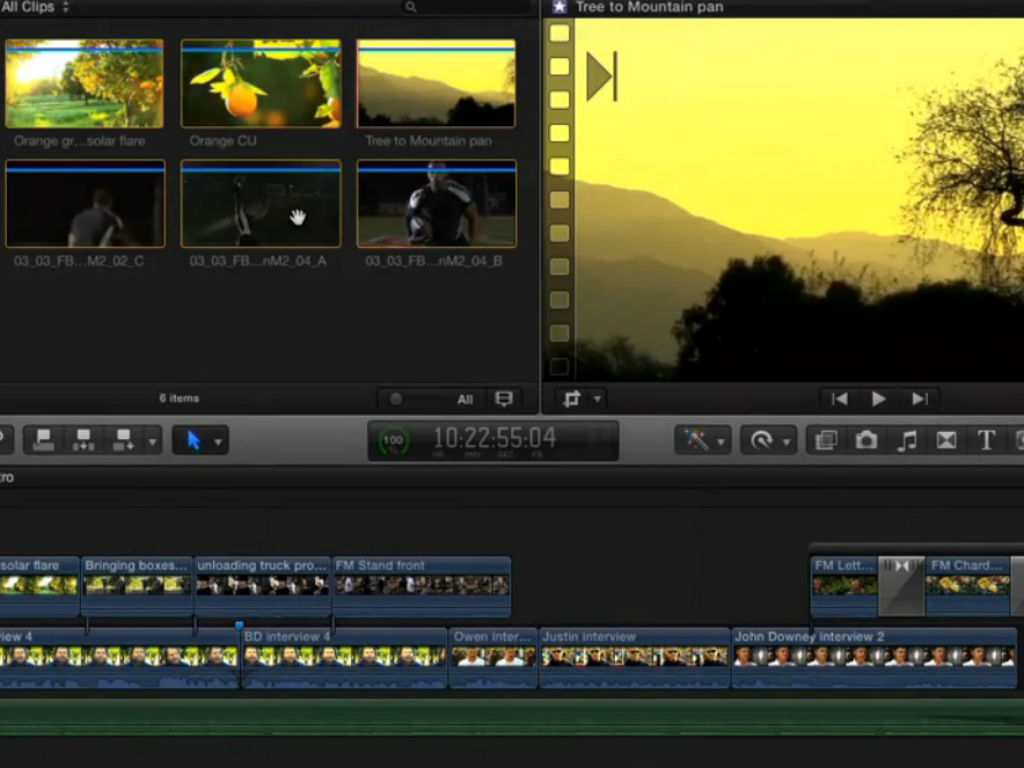Jump to previous edit in viewer
This screenshot has height=768, width=1024.
pyautogui.click(x=839, y=398)
